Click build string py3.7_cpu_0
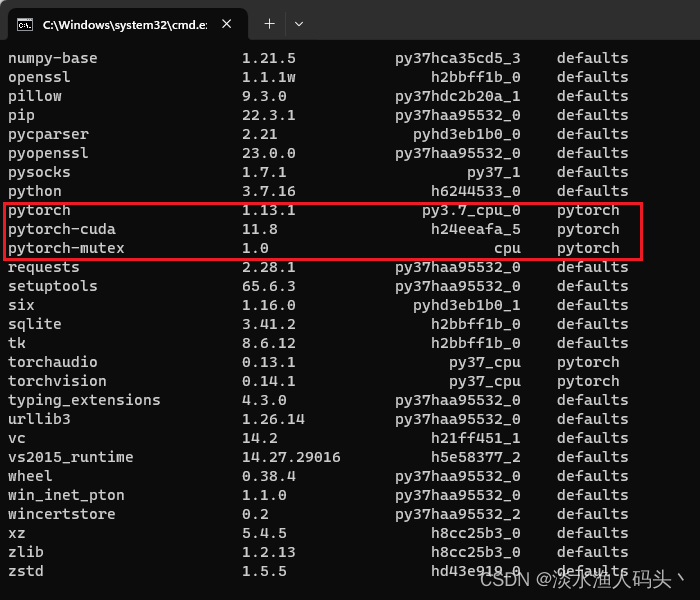The width and height of the screenshot is (700, 600). pos(471,211)
